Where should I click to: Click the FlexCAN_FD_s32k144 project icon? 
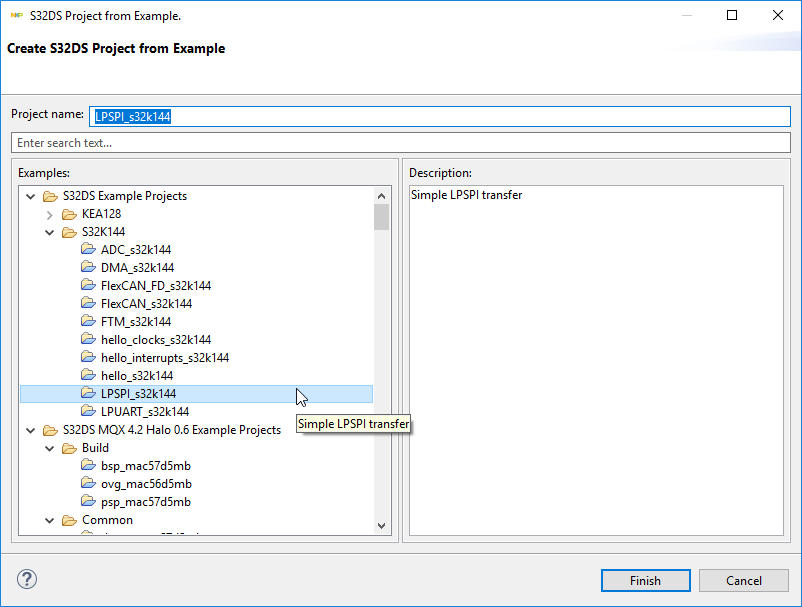88,285
